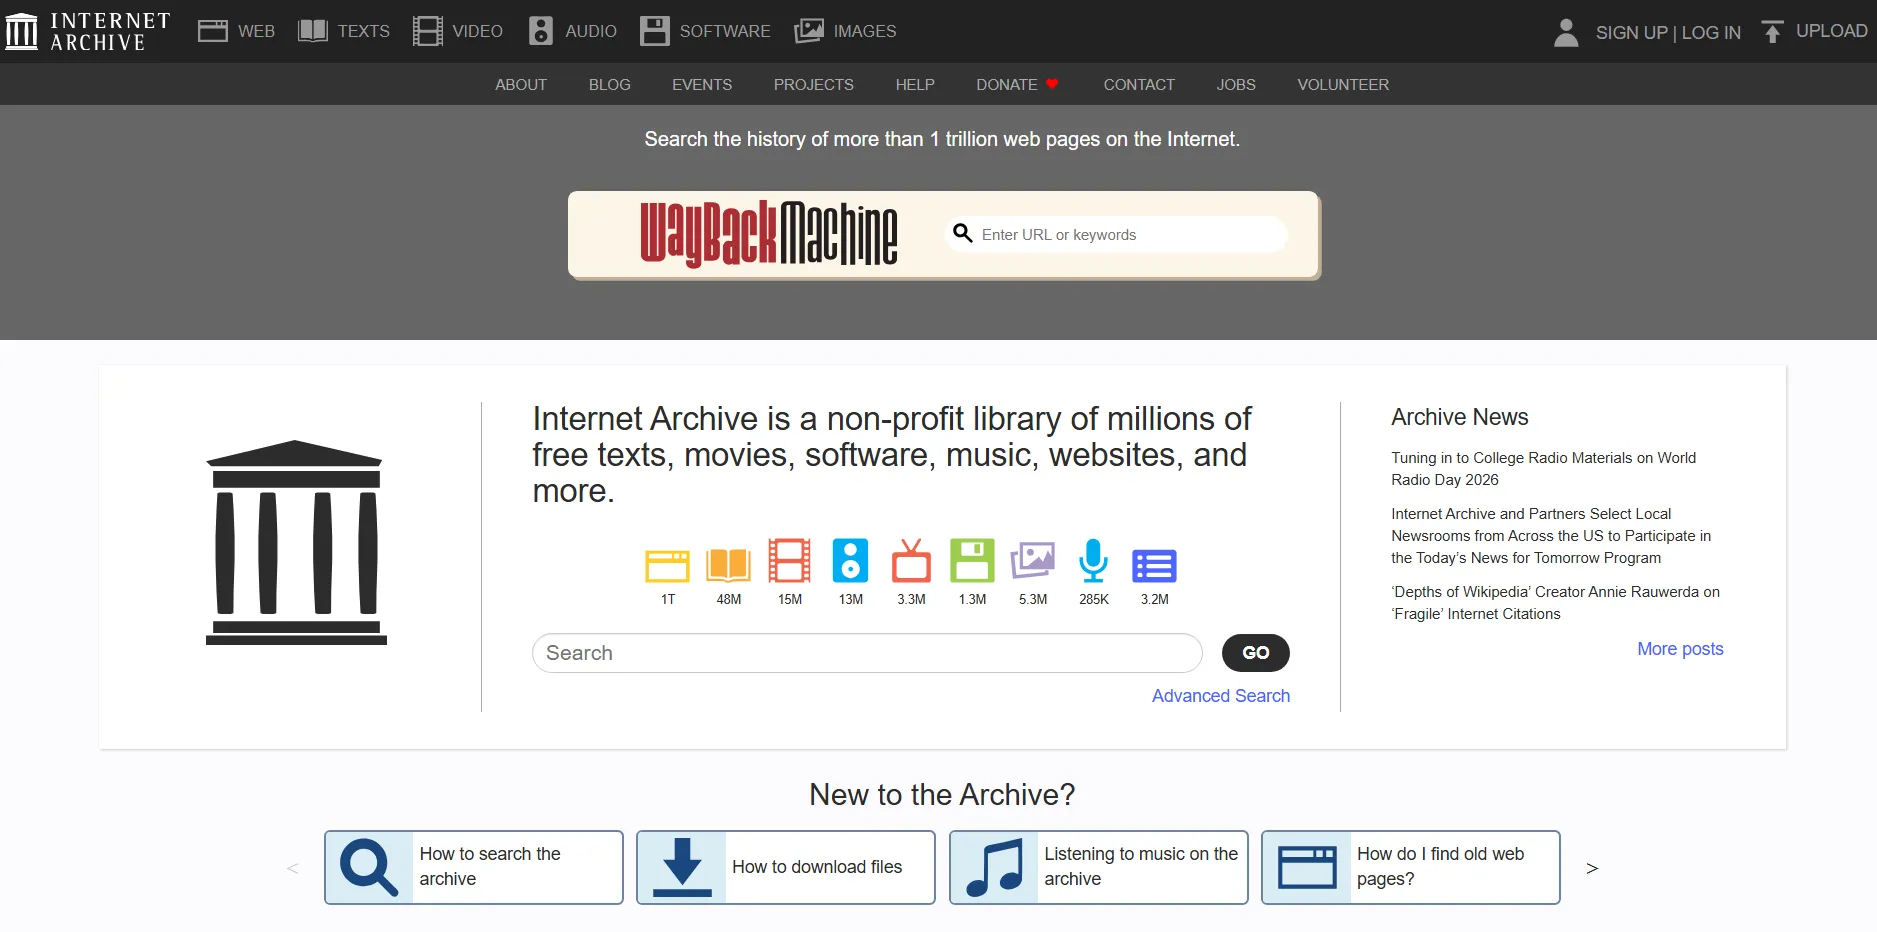The image size is (1877, 932).
Task: Click the user profile icon near Sign Up
Action: [x=1565, y=31]
